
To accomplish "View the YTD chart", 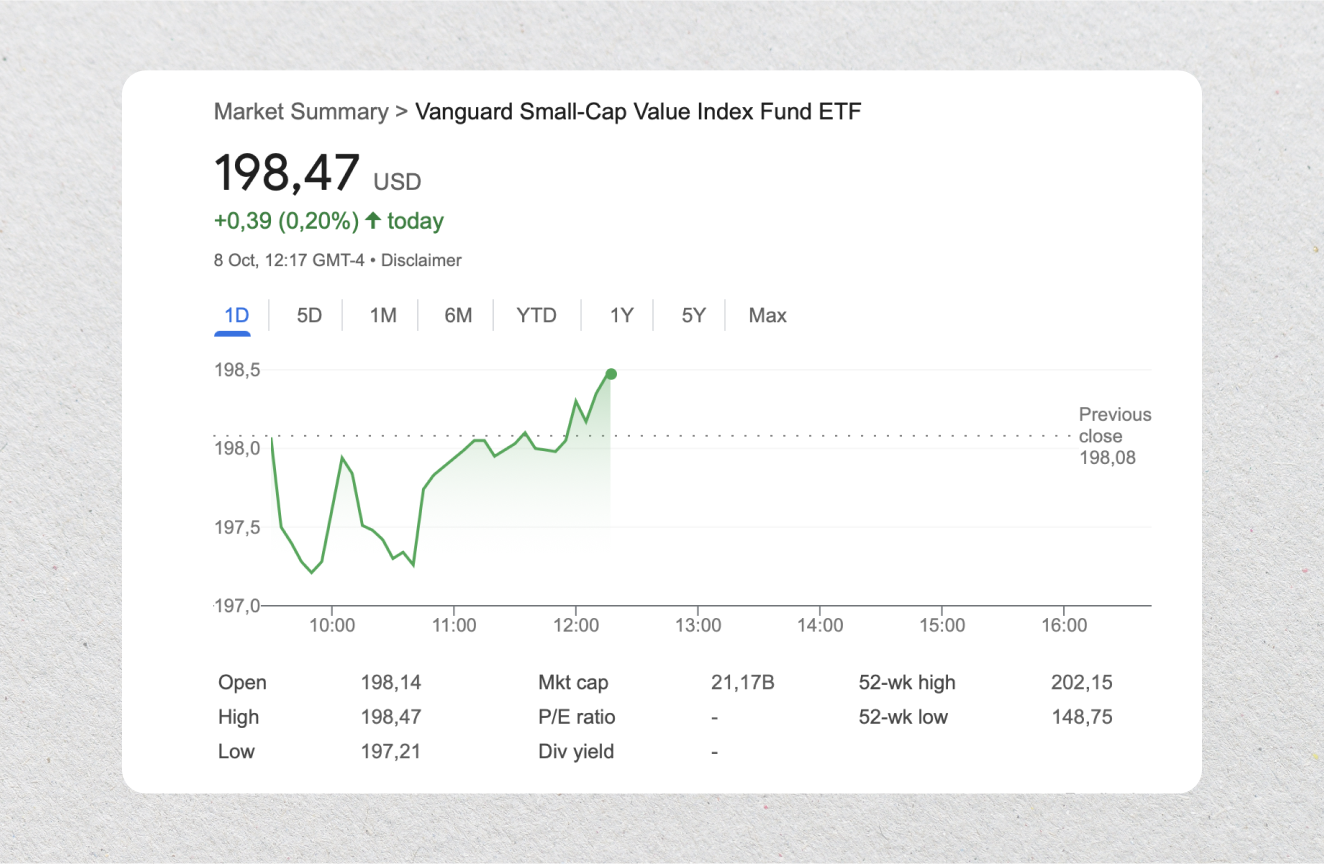I will 536,315.
